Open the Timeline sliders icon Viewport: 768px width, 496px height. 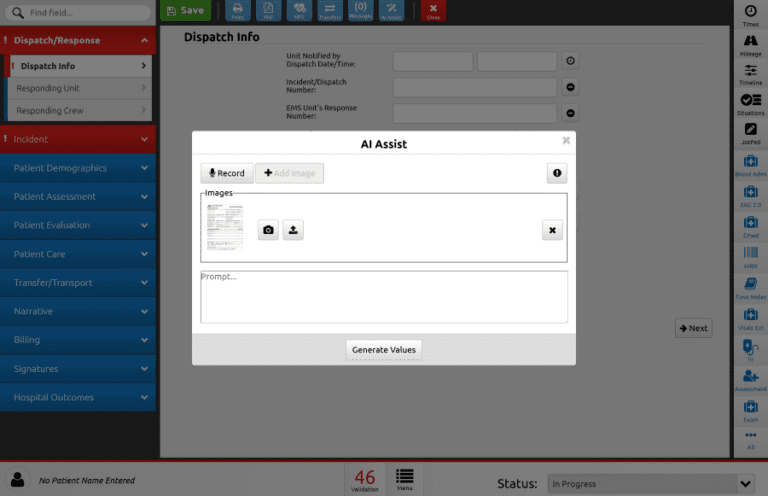[x=750, y=74]
